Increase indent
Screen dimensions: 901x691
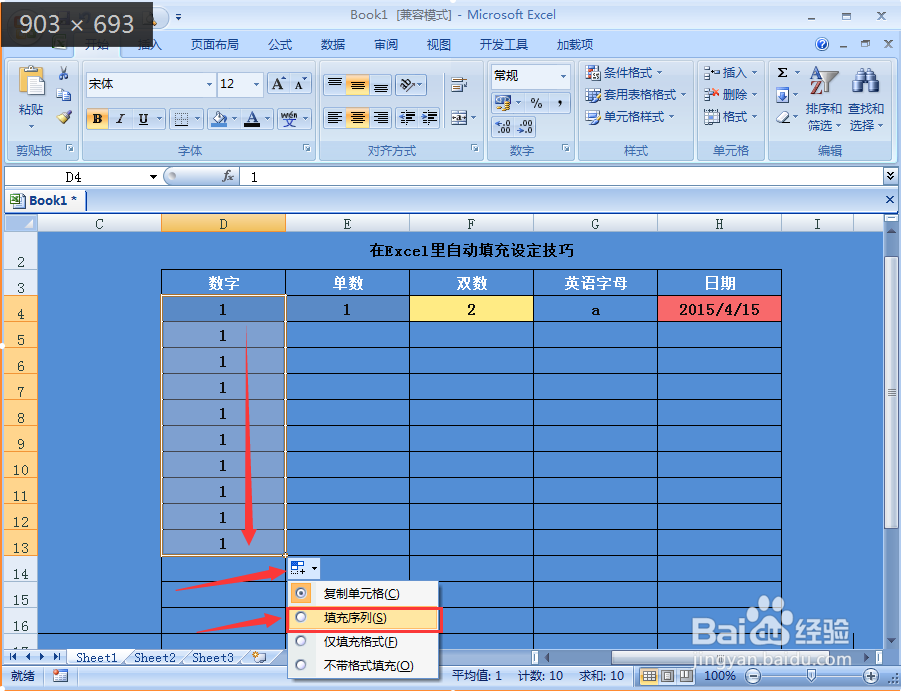429,118
